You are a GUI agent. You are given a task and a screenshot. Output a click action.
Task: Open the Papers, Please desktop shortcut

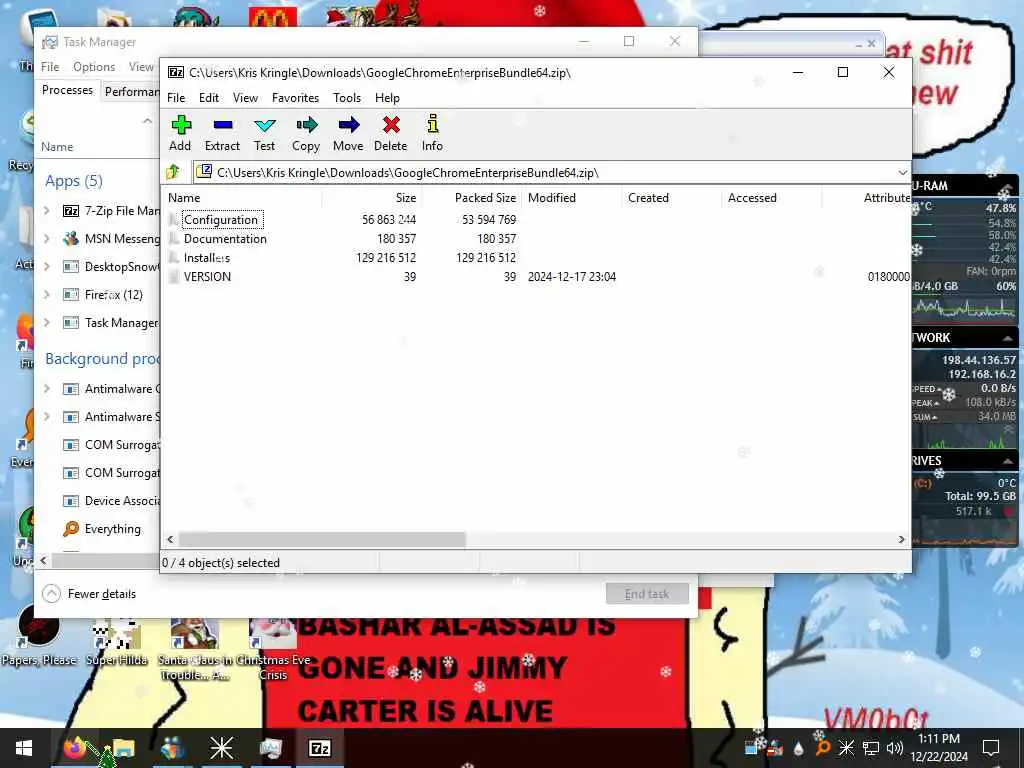(39, 637)
